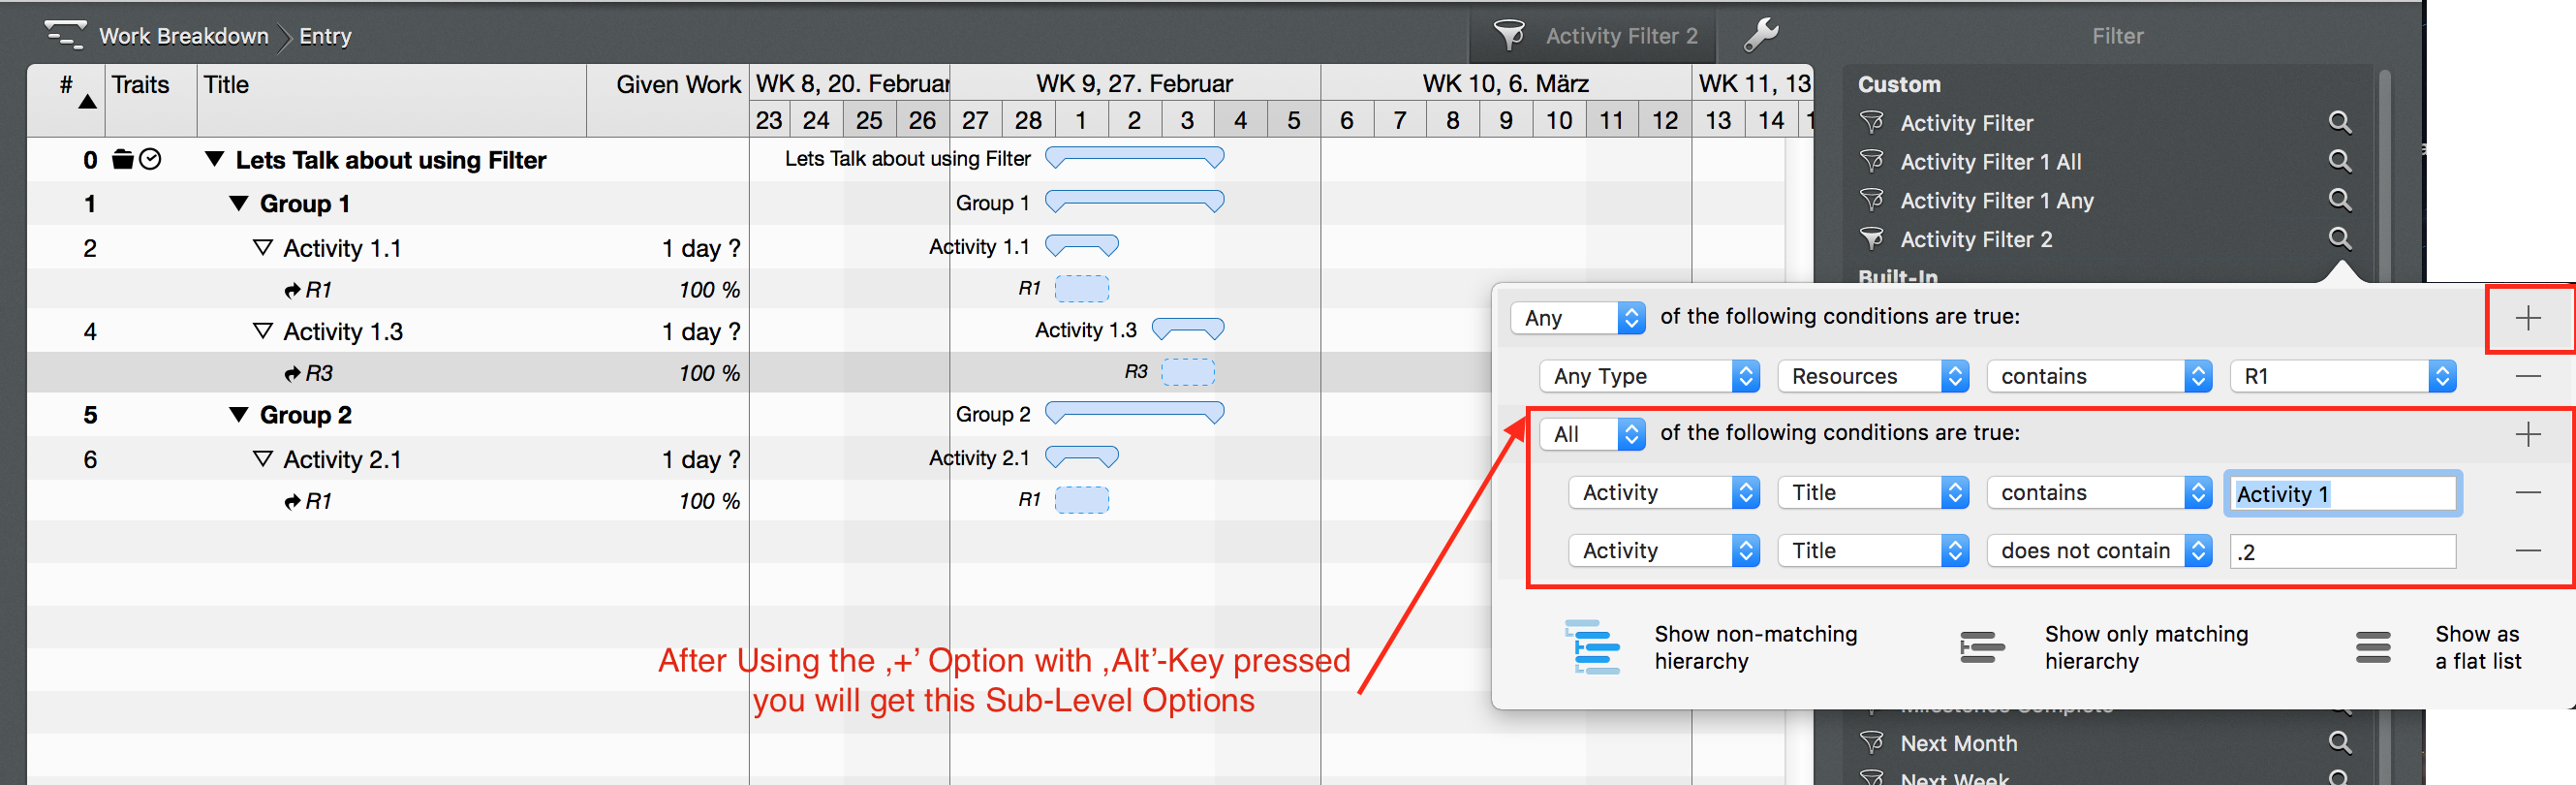Click the highlighted plus button to add condition
Viewport: 2576px width, 785px height.
click(2529, 318)
